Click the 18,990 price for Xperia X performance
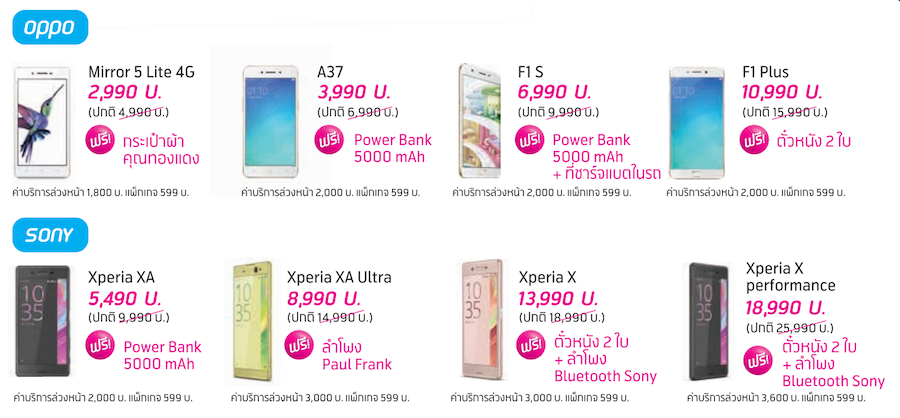The height and width of the screenshot is (418, 900). coord(786,307)
